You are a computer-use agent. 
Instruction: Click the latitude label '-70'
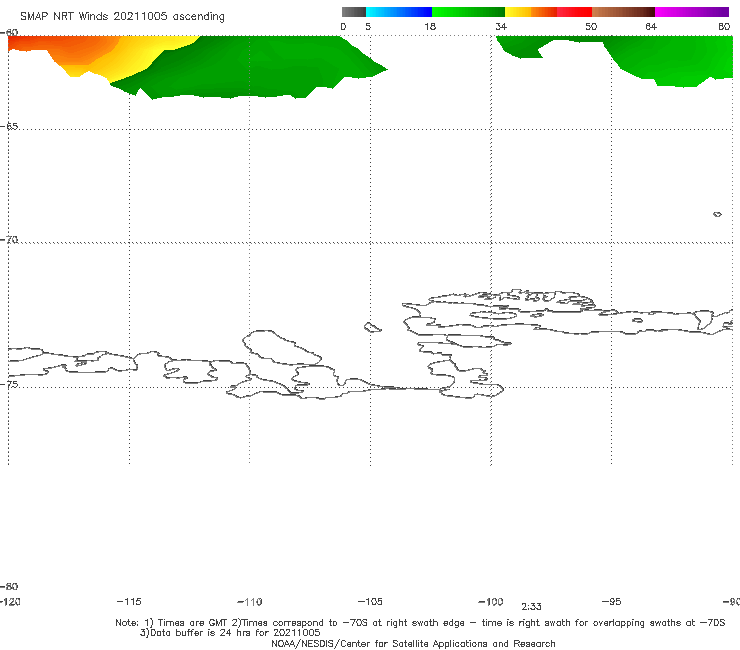click(x=9, y=240)
